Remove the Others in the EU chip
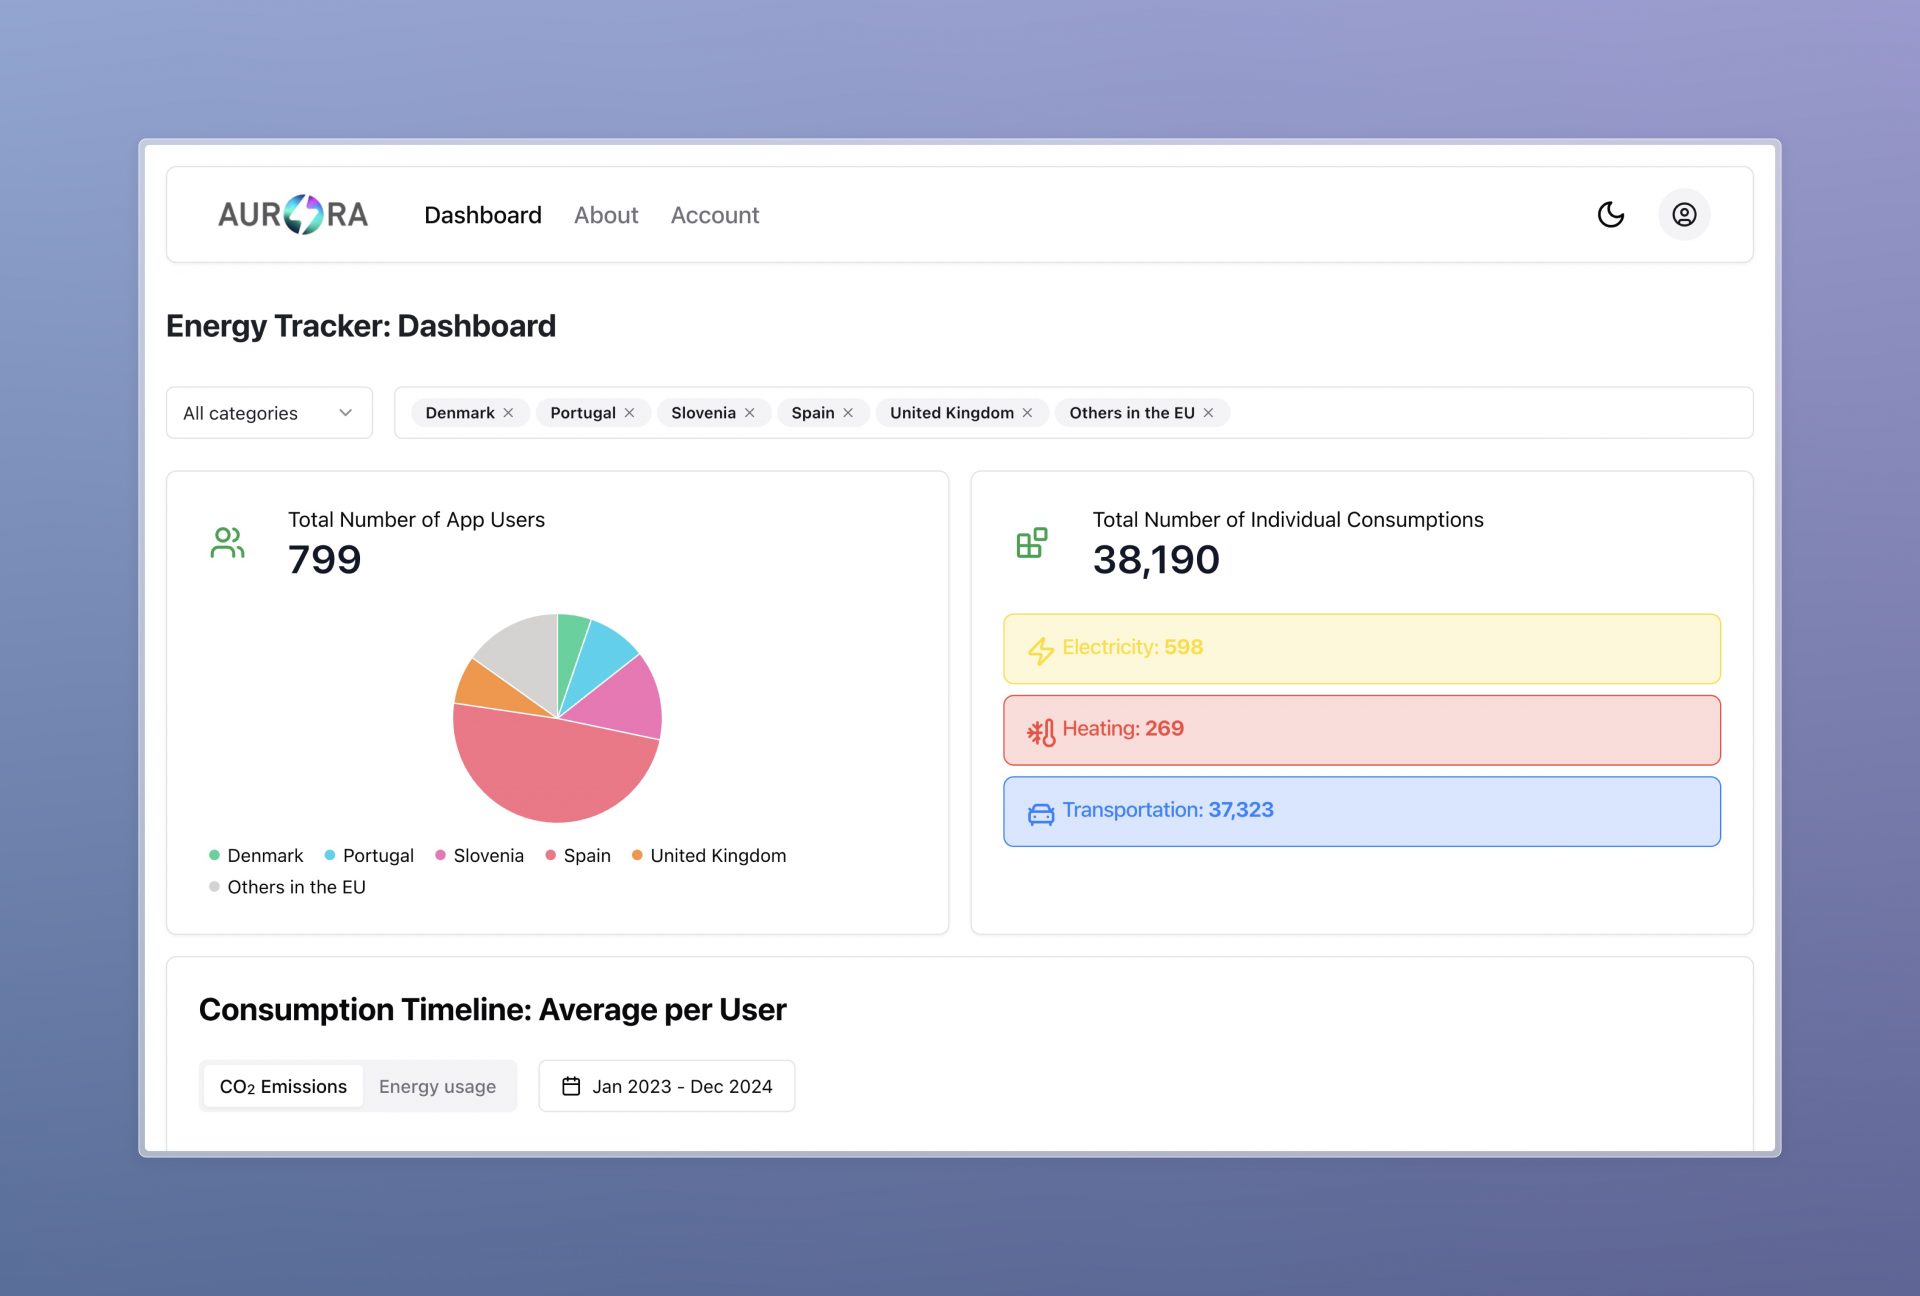This screenshot has height=1296, width=1920. click(x=1208, y=413)
